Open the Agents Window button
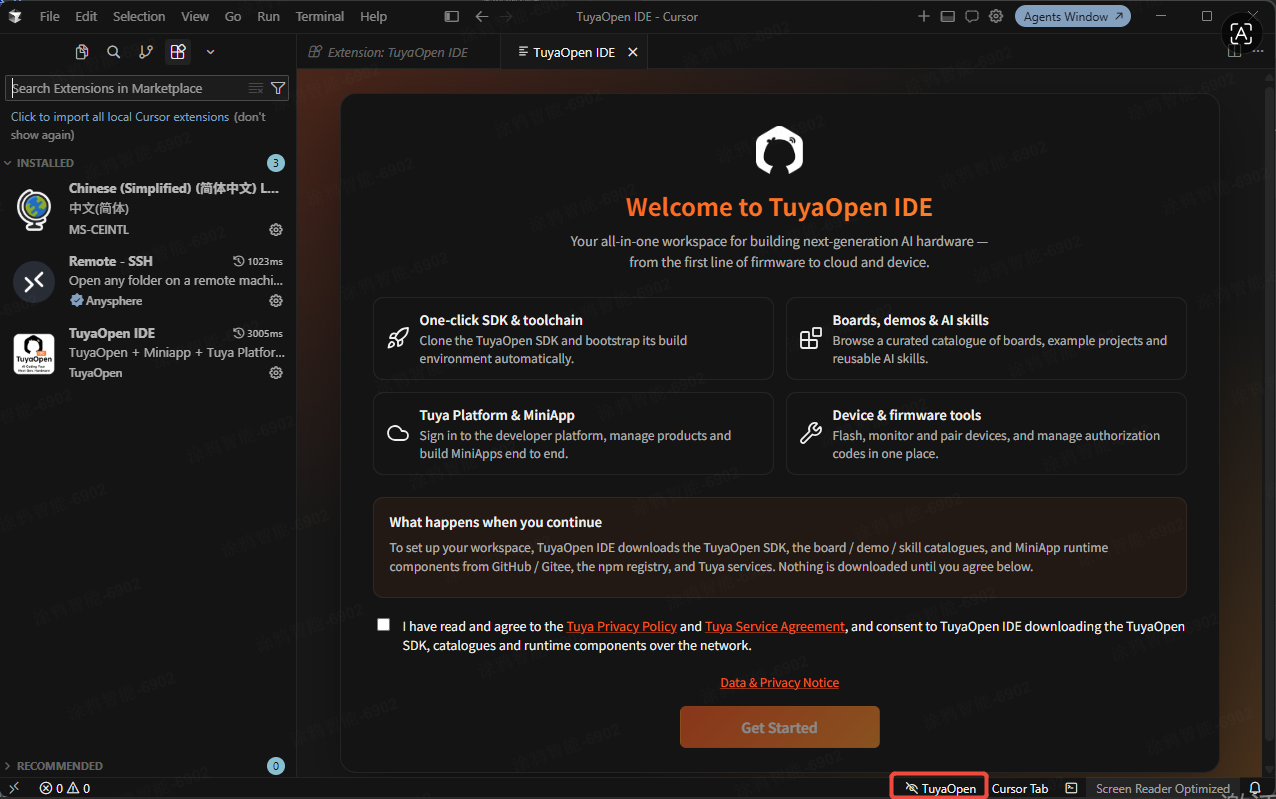This screenshot has width=1276, height=799. (x=1073, y=16)
